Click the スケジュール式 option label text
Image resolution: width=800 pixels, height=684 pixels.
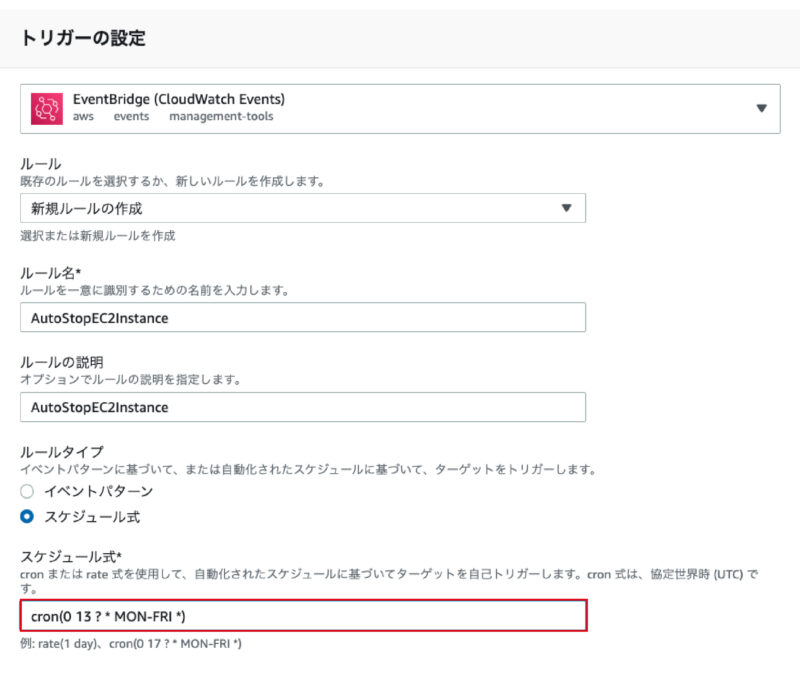92,517
